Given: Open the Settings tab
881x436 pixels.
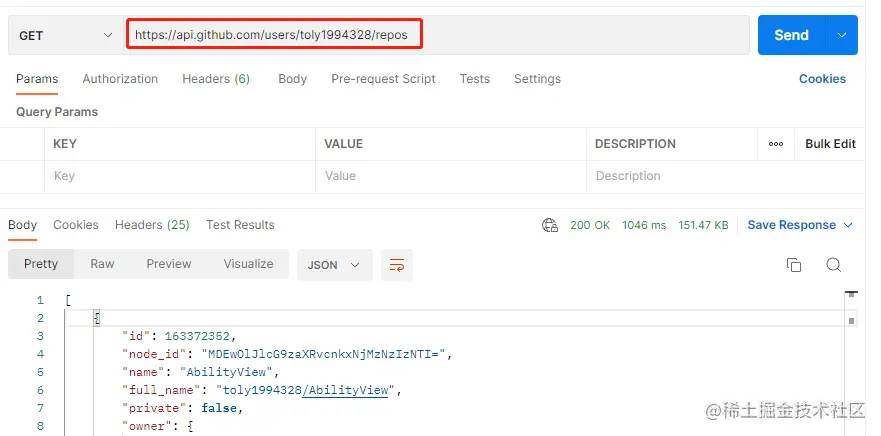Looking at the screenshot, I should [537, 79].
